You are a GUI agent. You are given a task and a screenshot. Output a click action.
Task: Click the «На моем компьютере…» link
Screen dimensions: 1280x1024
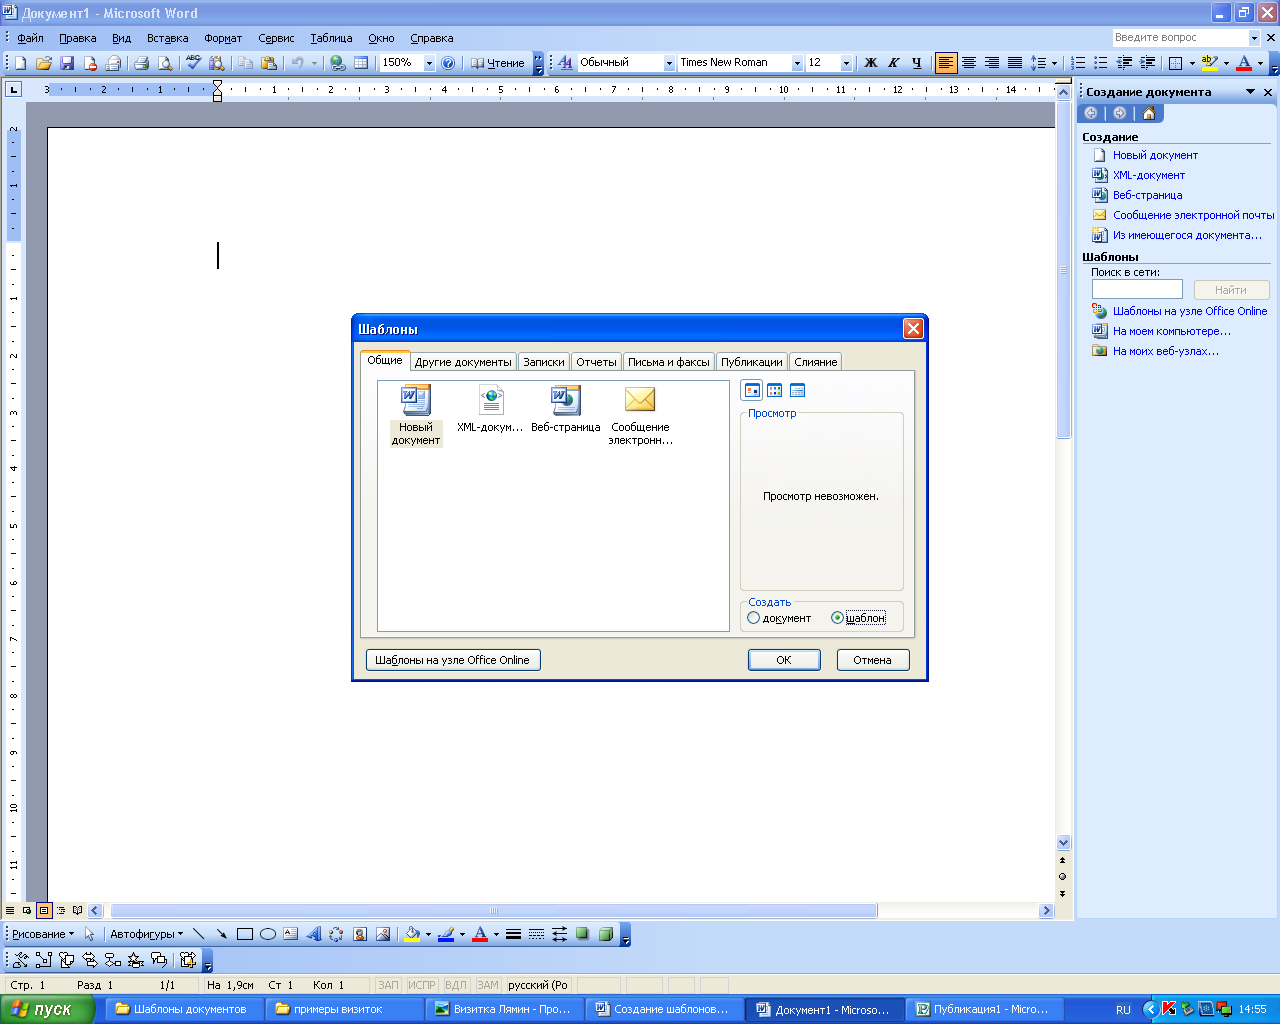(1171, 331)
